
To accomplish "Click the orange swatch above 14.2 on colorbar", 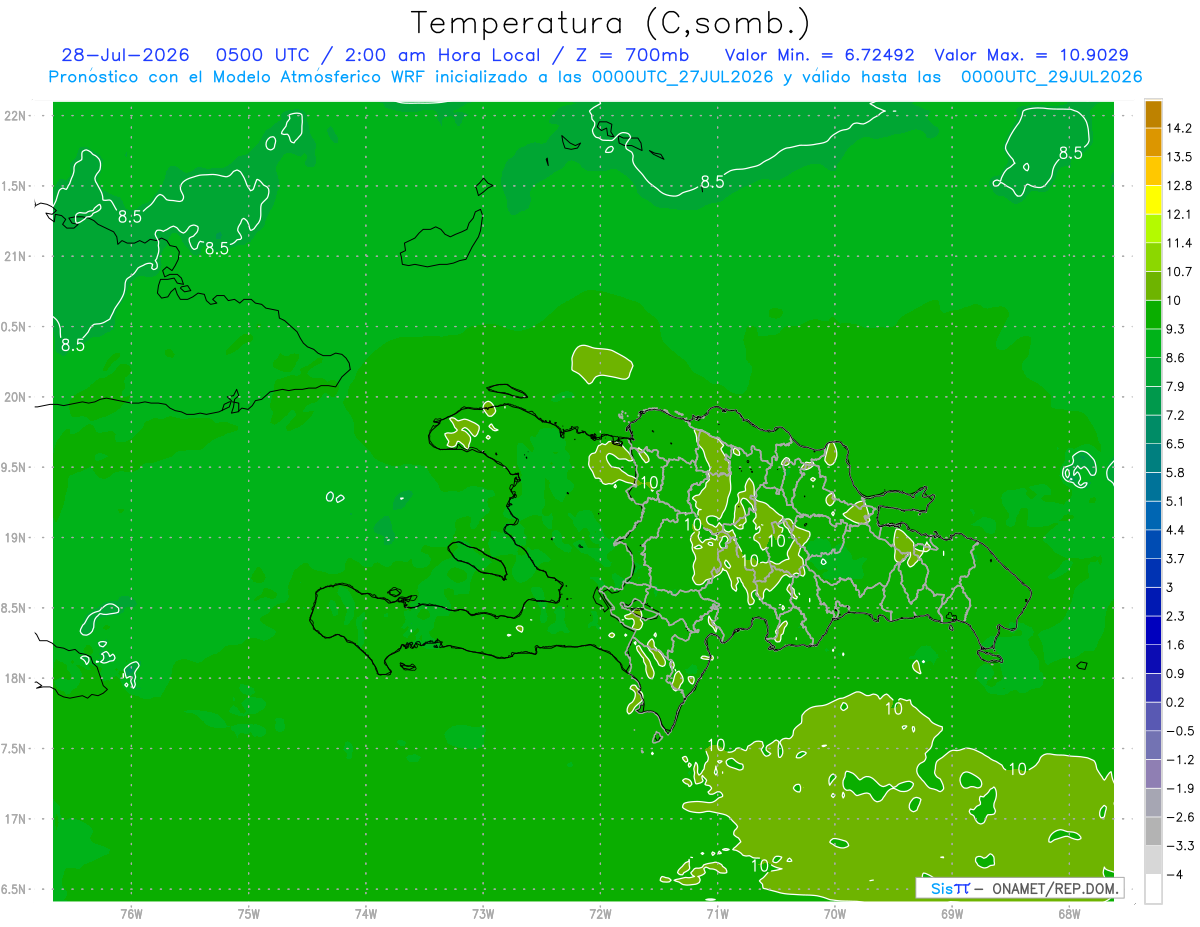I will click(x=1153, y=114).
